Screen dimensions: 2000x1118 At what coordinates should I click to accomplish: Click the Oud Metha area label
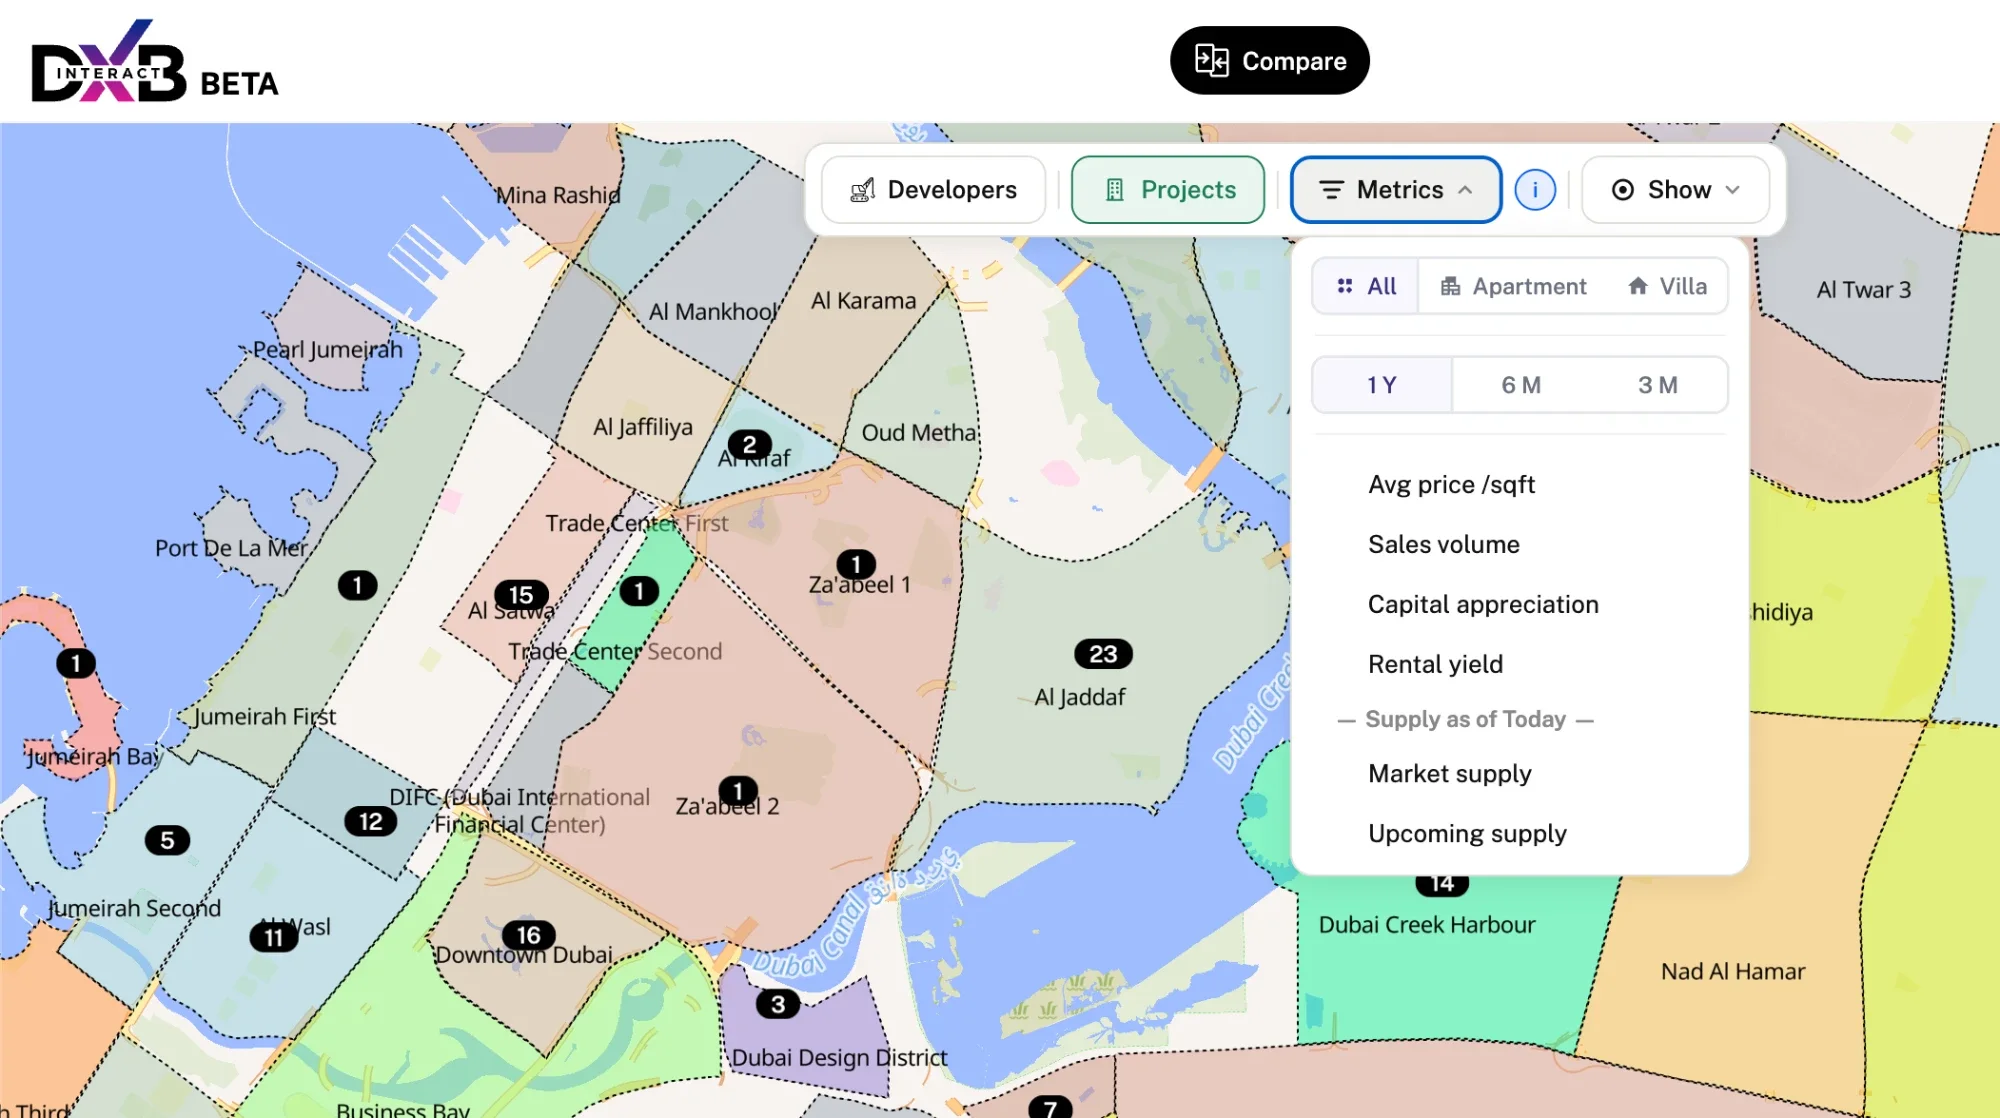tap(919, 433)
